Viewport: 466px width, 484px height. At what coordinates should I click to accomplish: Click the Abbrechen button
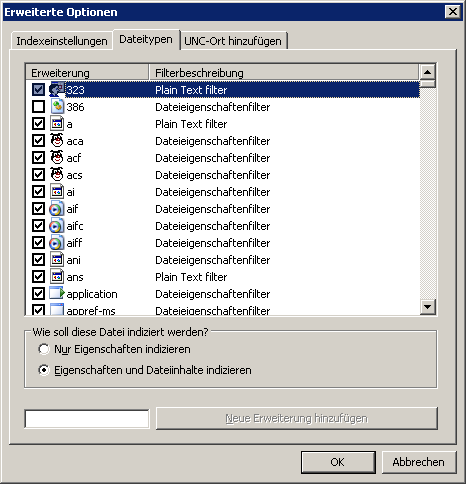[419, 462]
